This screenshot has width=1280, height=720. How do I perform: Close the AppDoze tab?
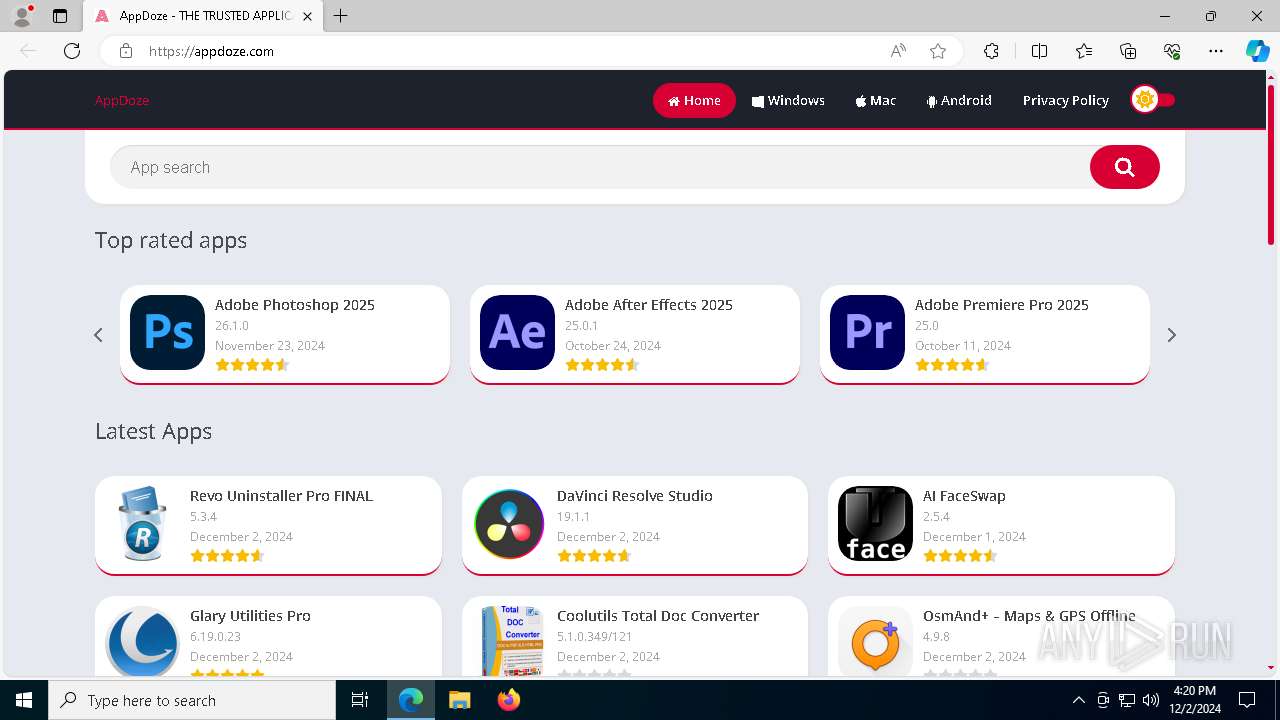click(x=307, y=16)
